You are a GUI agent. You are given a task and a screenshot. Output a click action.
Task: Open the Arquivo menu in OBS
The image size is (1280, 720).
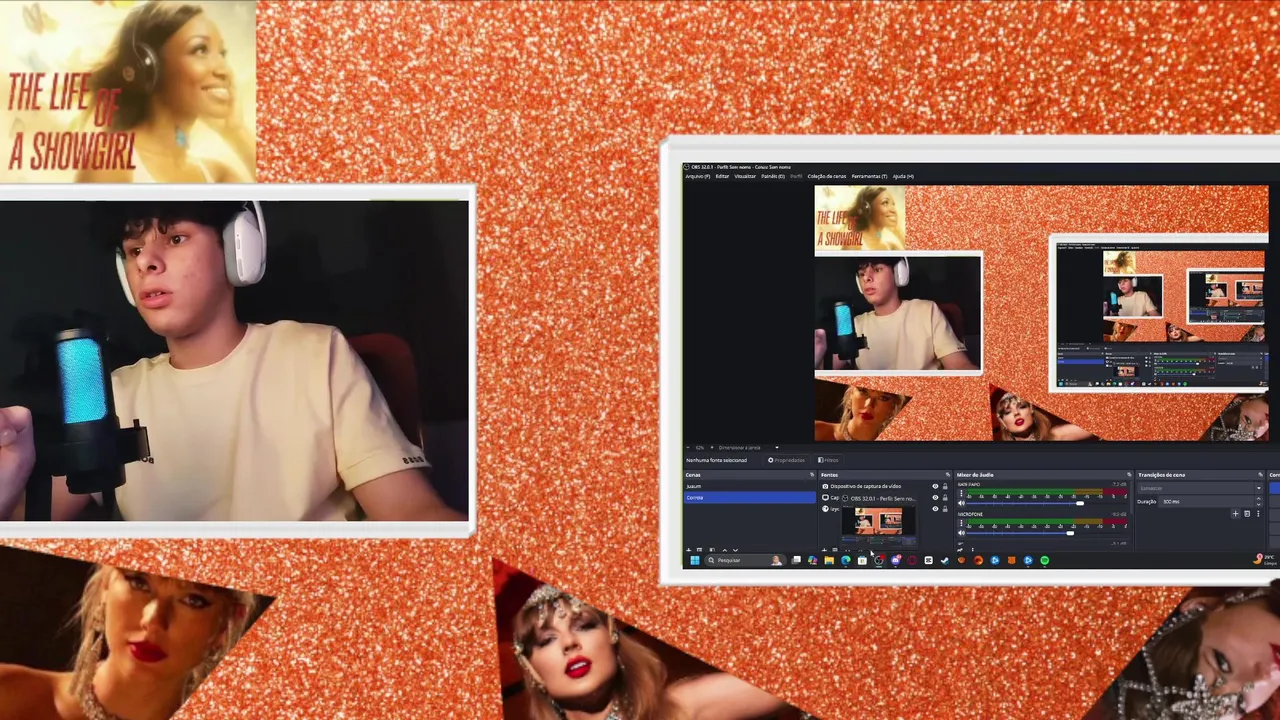pos(698,176)
